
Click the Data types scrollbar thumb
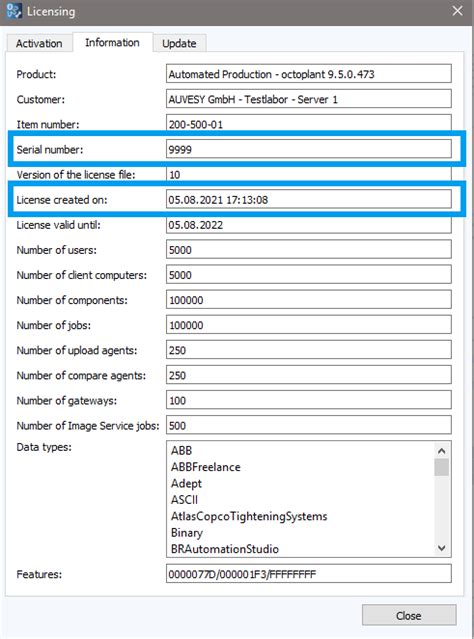(441, 467)
